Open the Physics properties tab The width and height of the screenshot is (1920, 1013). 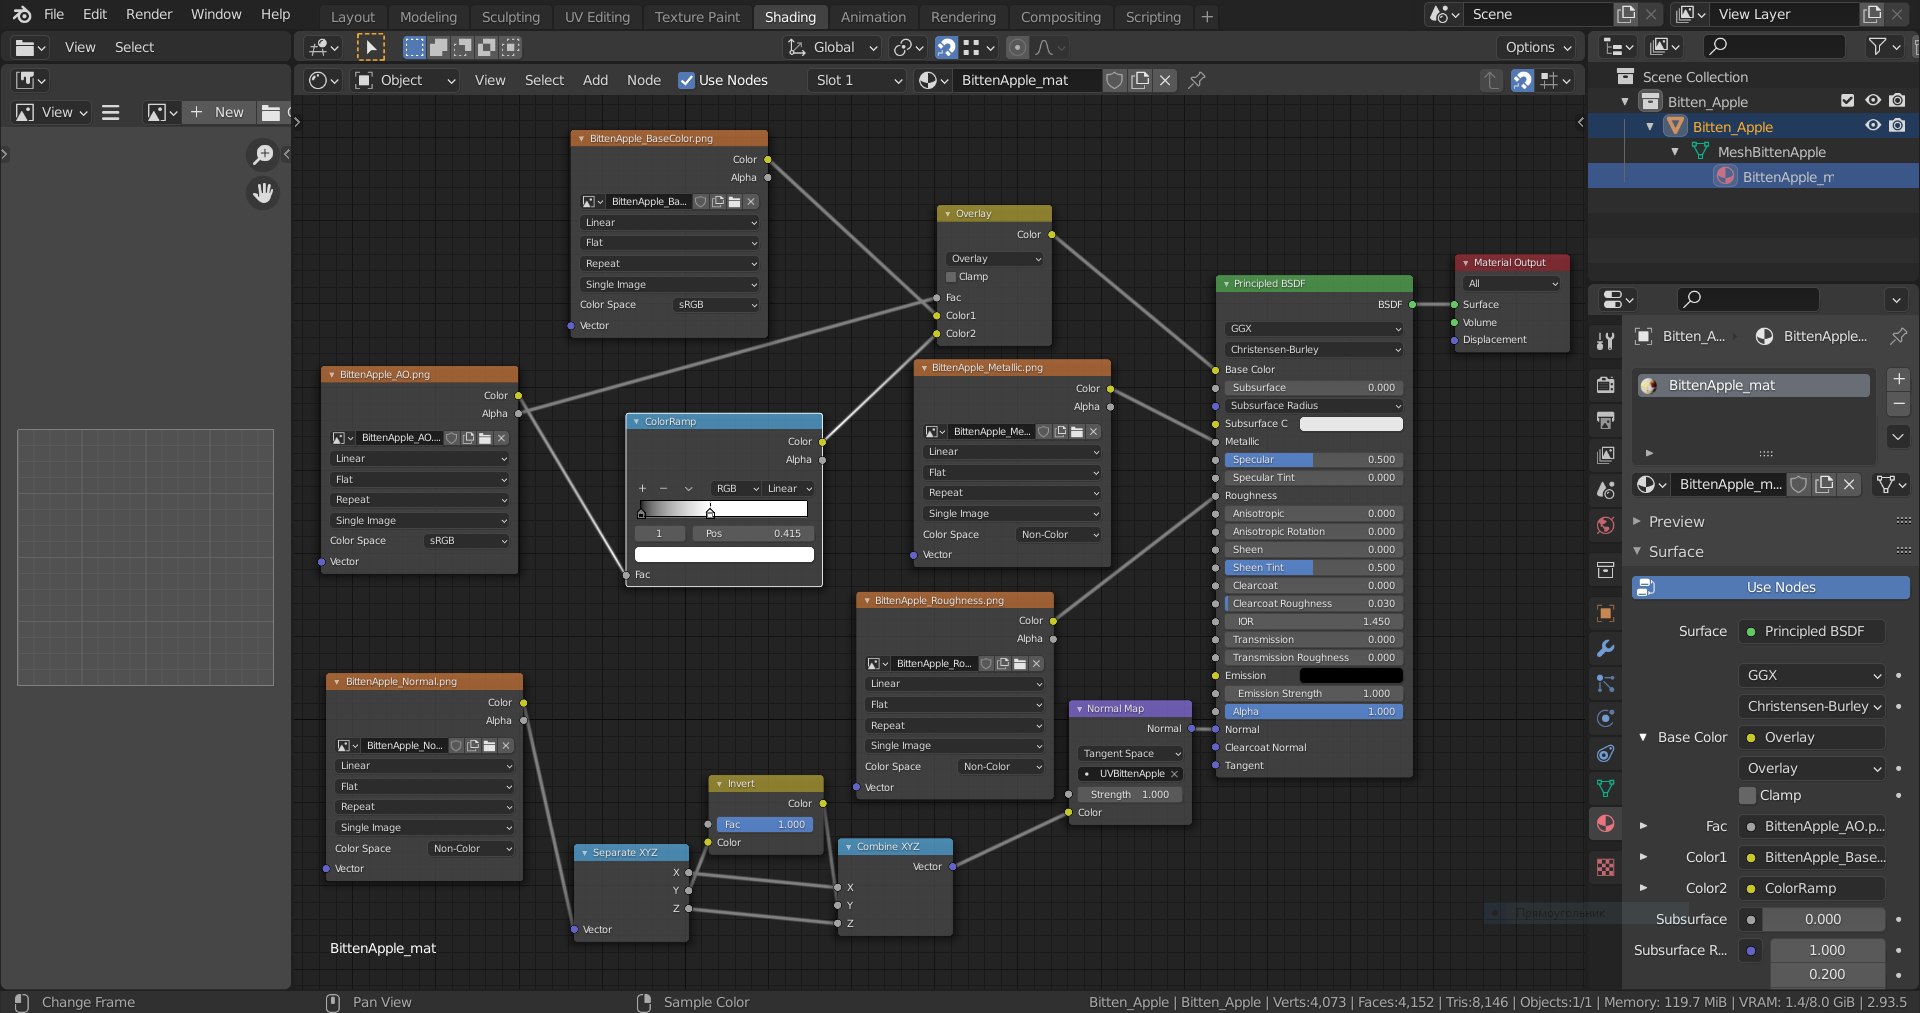(1605, 718)
